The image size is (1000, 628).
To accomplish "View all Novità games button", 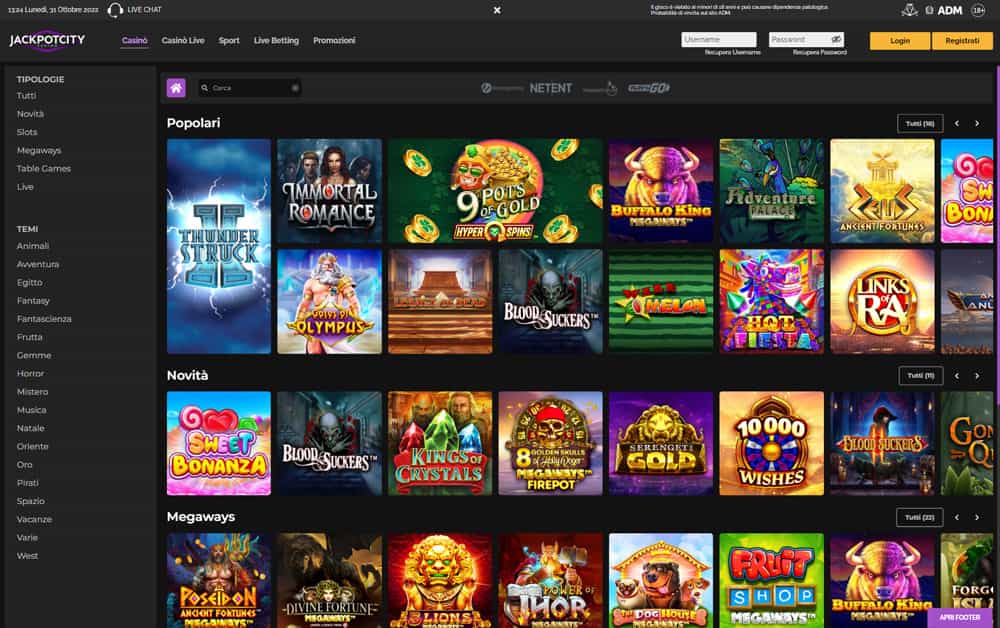I will tap(920, 376).
